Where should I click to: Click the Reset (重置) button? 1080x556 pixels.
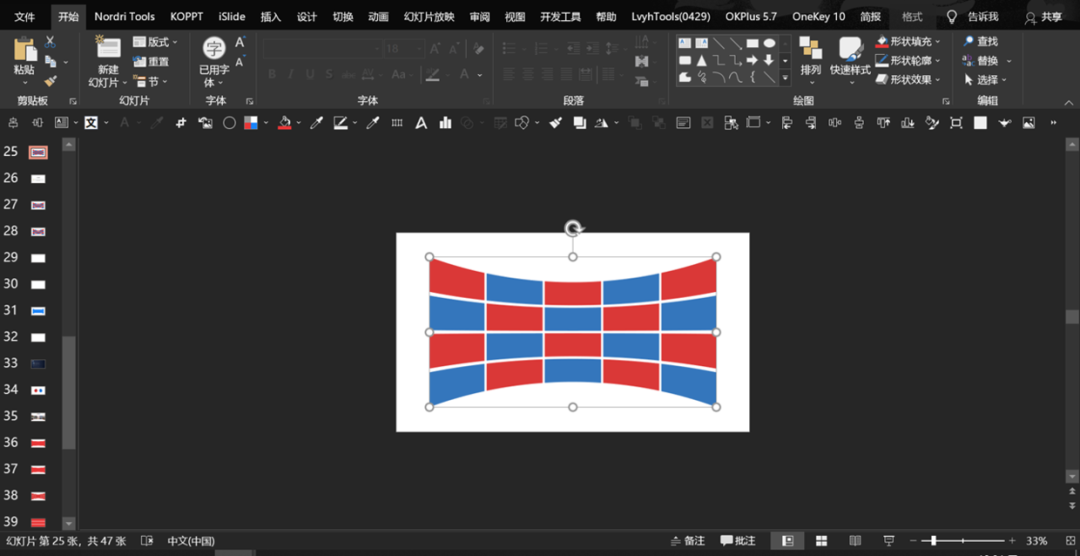tap(152, 62)
